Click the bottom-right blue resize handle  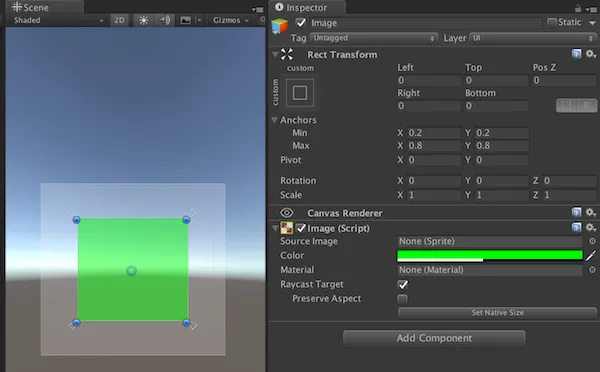click(x=186, y=323)
